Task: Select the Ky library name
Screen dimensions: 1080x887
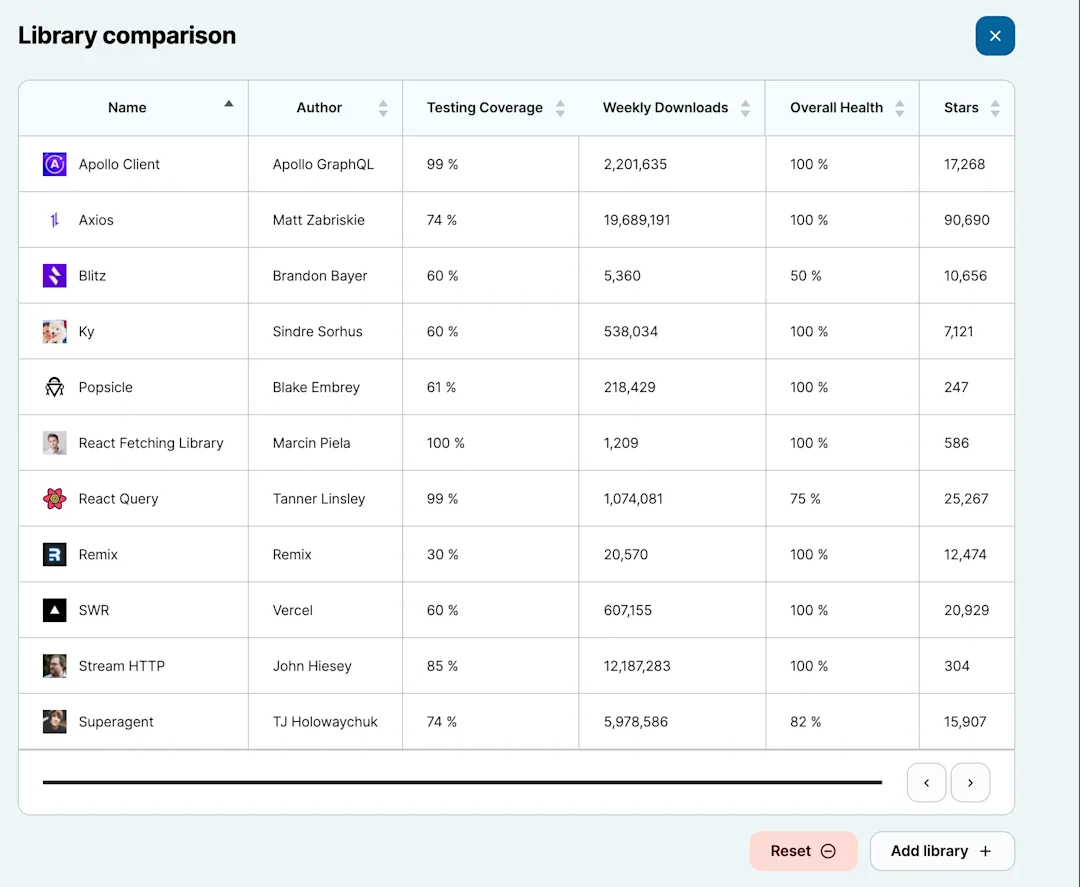Action: 86,331
